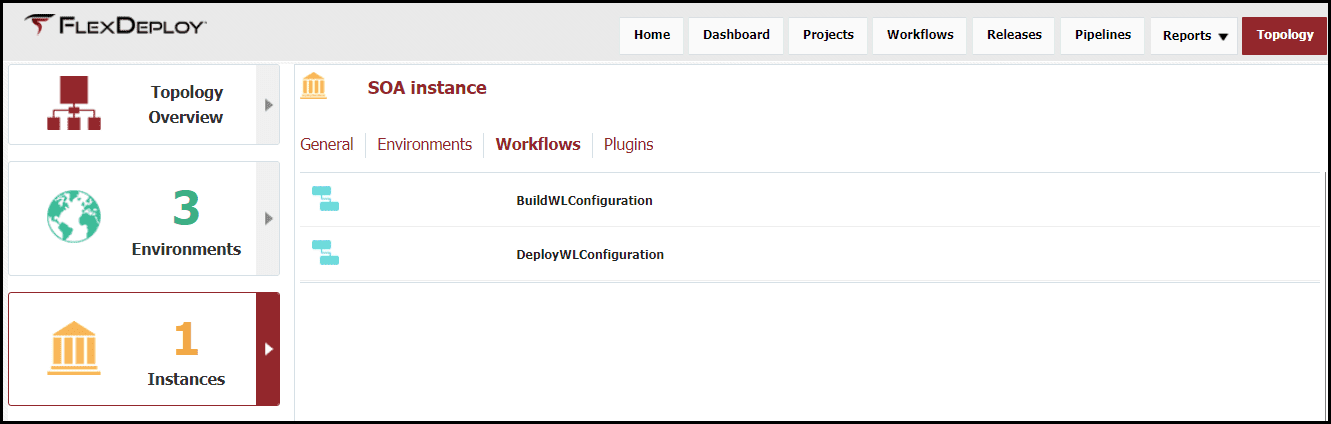Expand the Environments panel arrow

268,218
